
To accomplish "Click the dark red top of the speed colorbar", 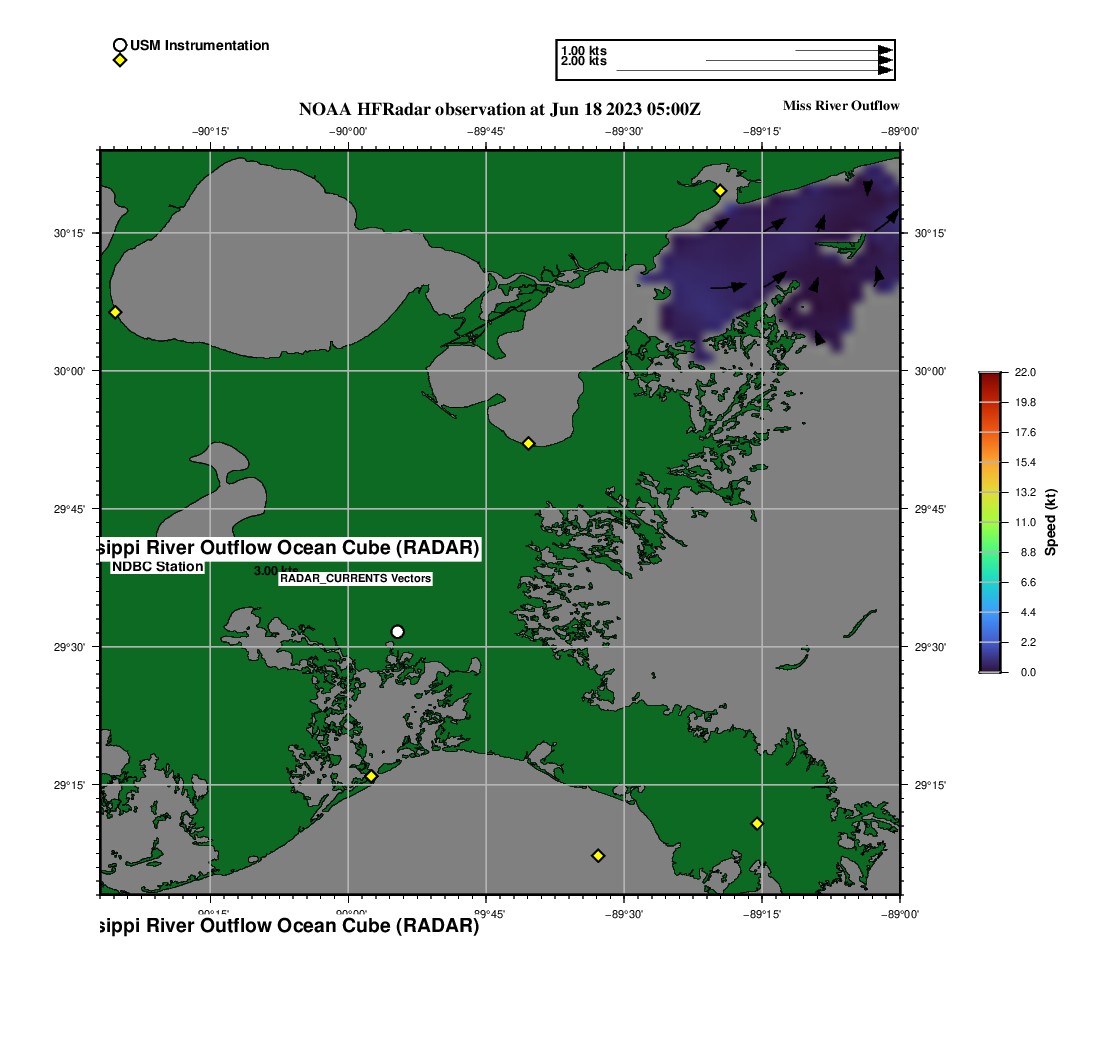I will 990,377.
